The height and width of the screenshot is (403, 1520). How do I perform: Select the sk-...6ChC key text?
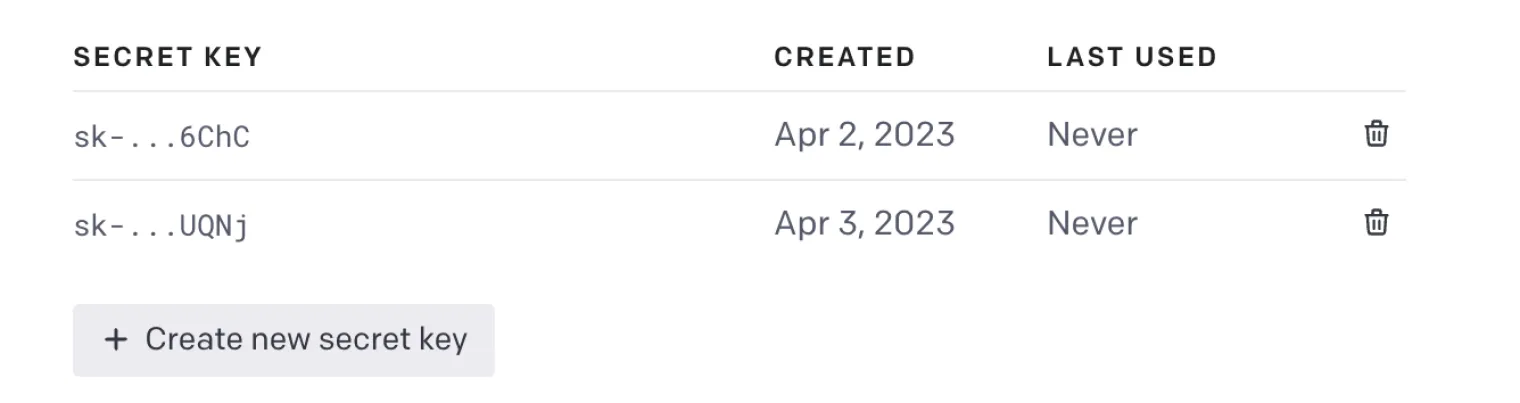point(161,136)
